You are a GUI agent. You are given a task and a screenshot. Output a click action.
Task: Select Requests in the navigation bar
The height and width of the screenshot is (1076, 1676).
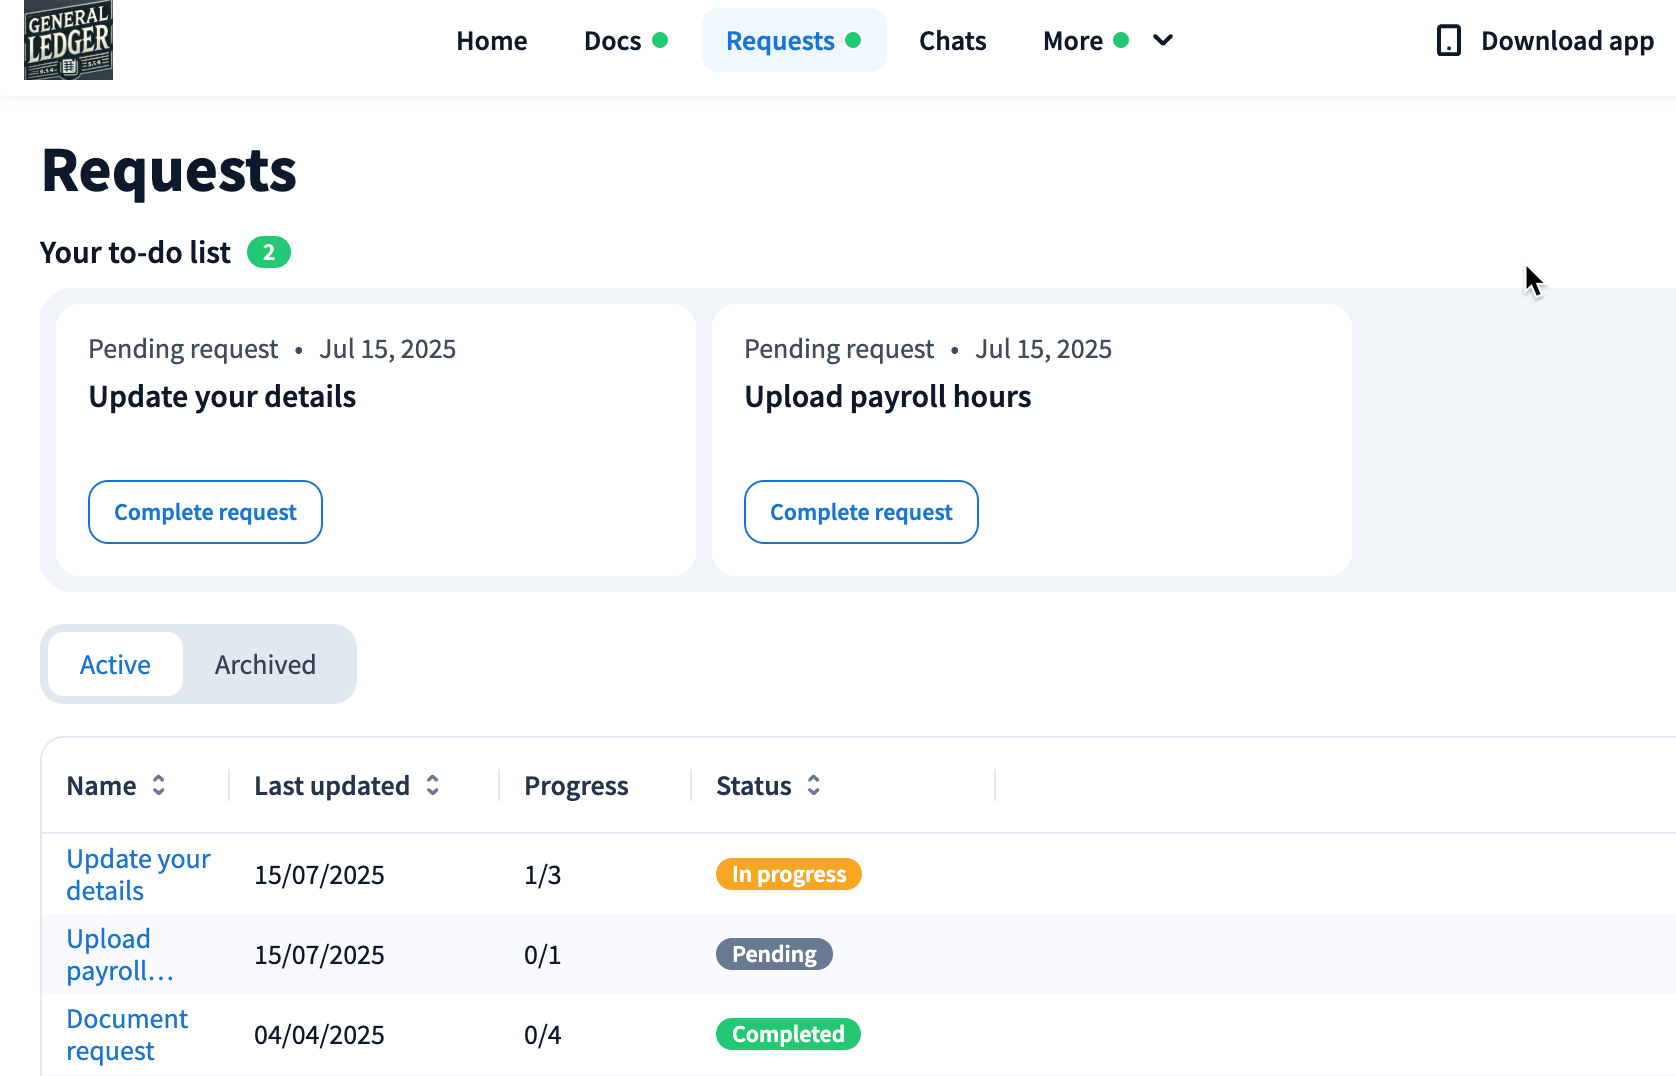780,41
